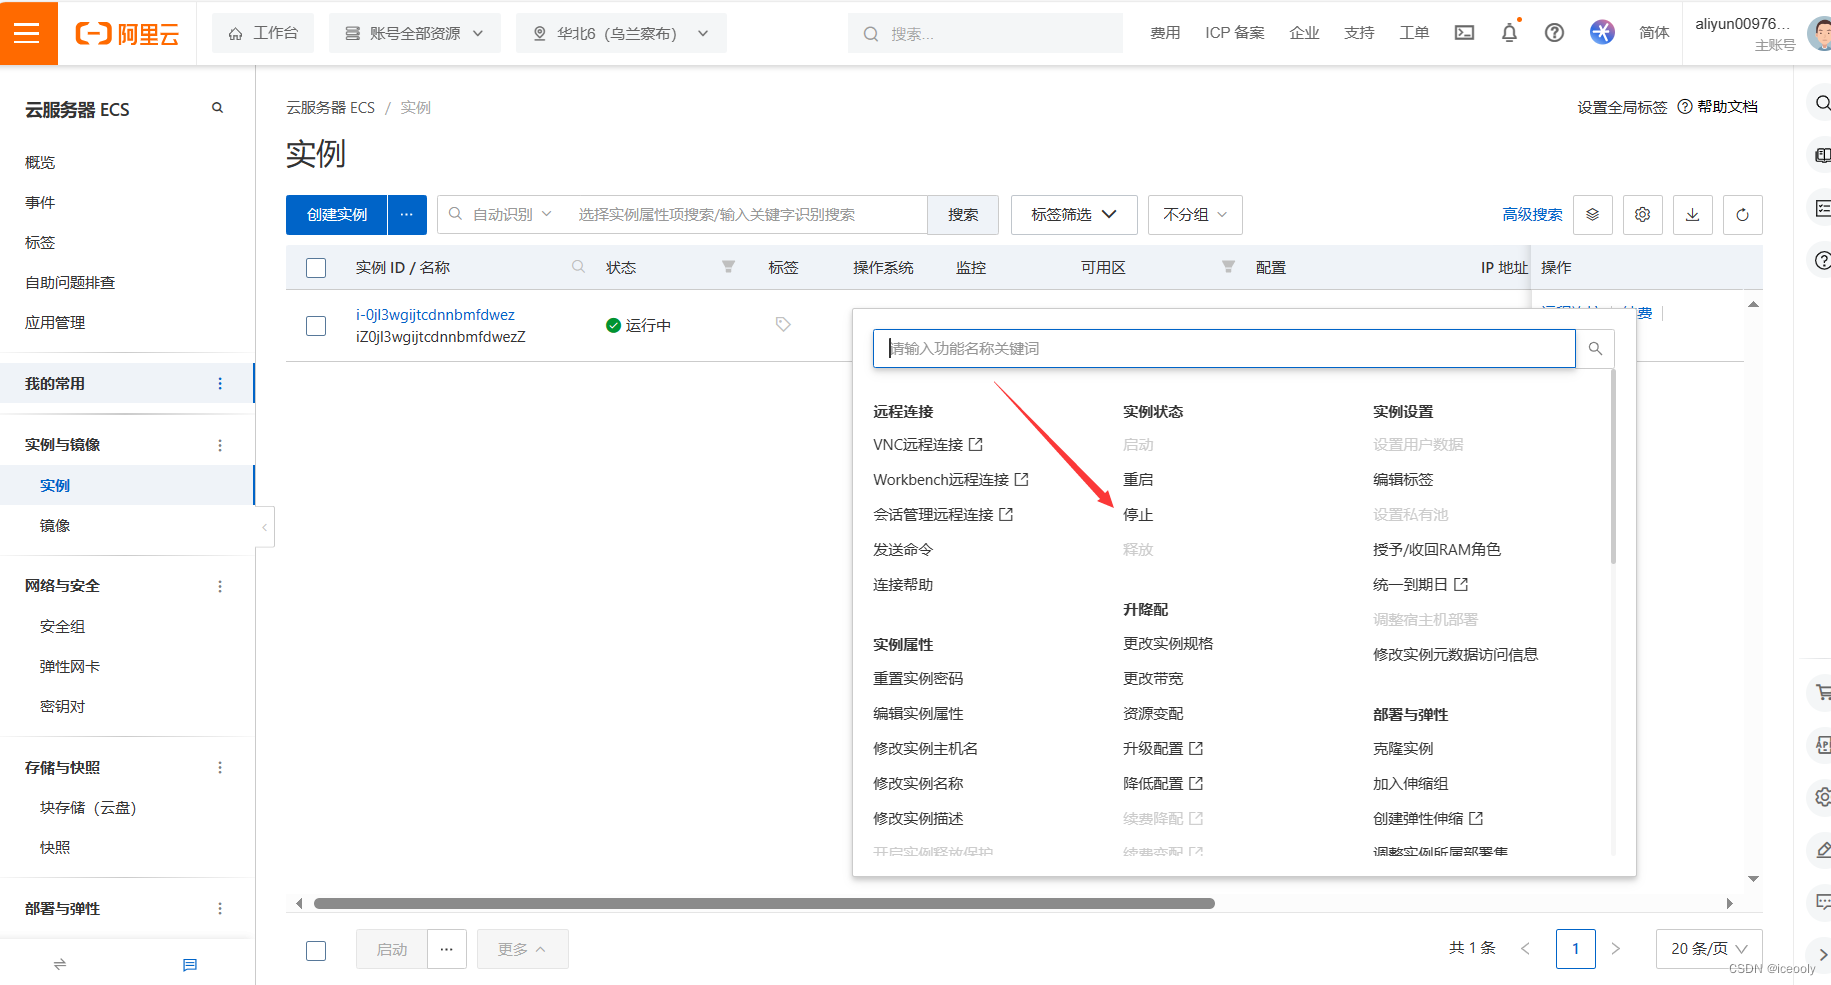1831x985 pixels.
Task: Open 镜像 in the sidebar
Action: 55,526
